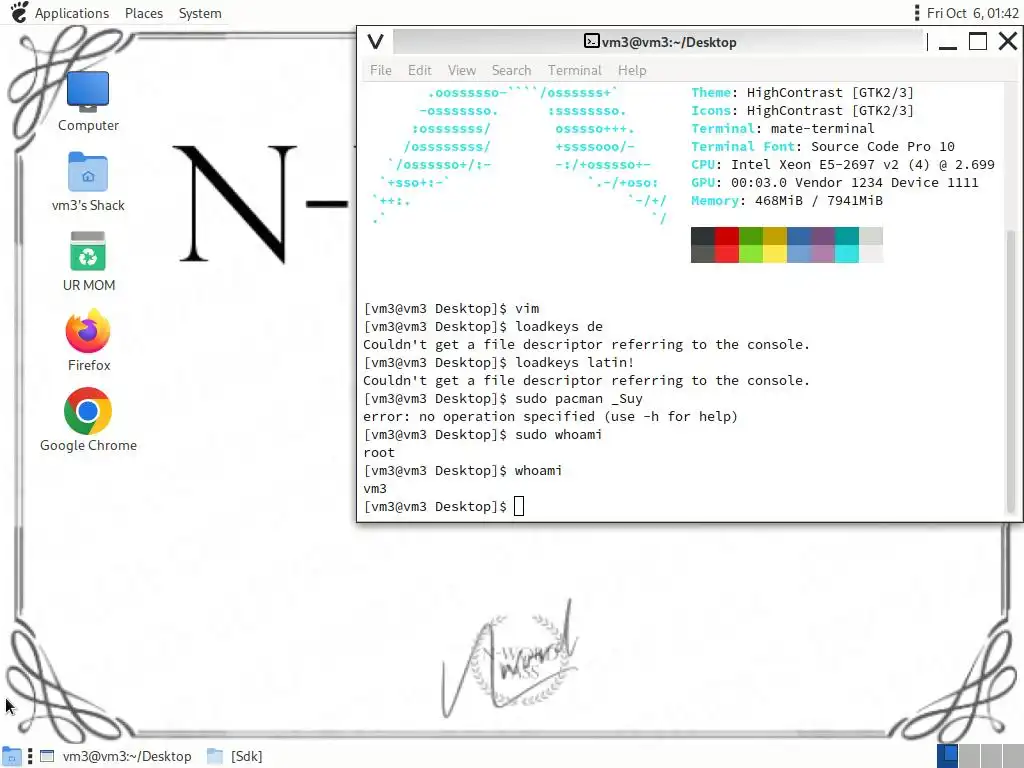Maximize the terminal window

[978, 42]
